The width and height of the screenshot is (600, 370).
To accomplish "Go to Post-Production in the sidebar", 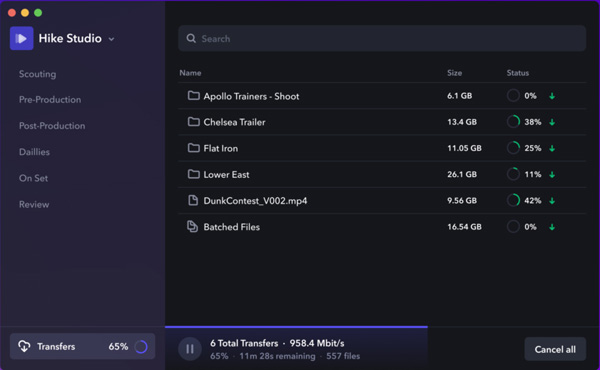I will (52, 126).
